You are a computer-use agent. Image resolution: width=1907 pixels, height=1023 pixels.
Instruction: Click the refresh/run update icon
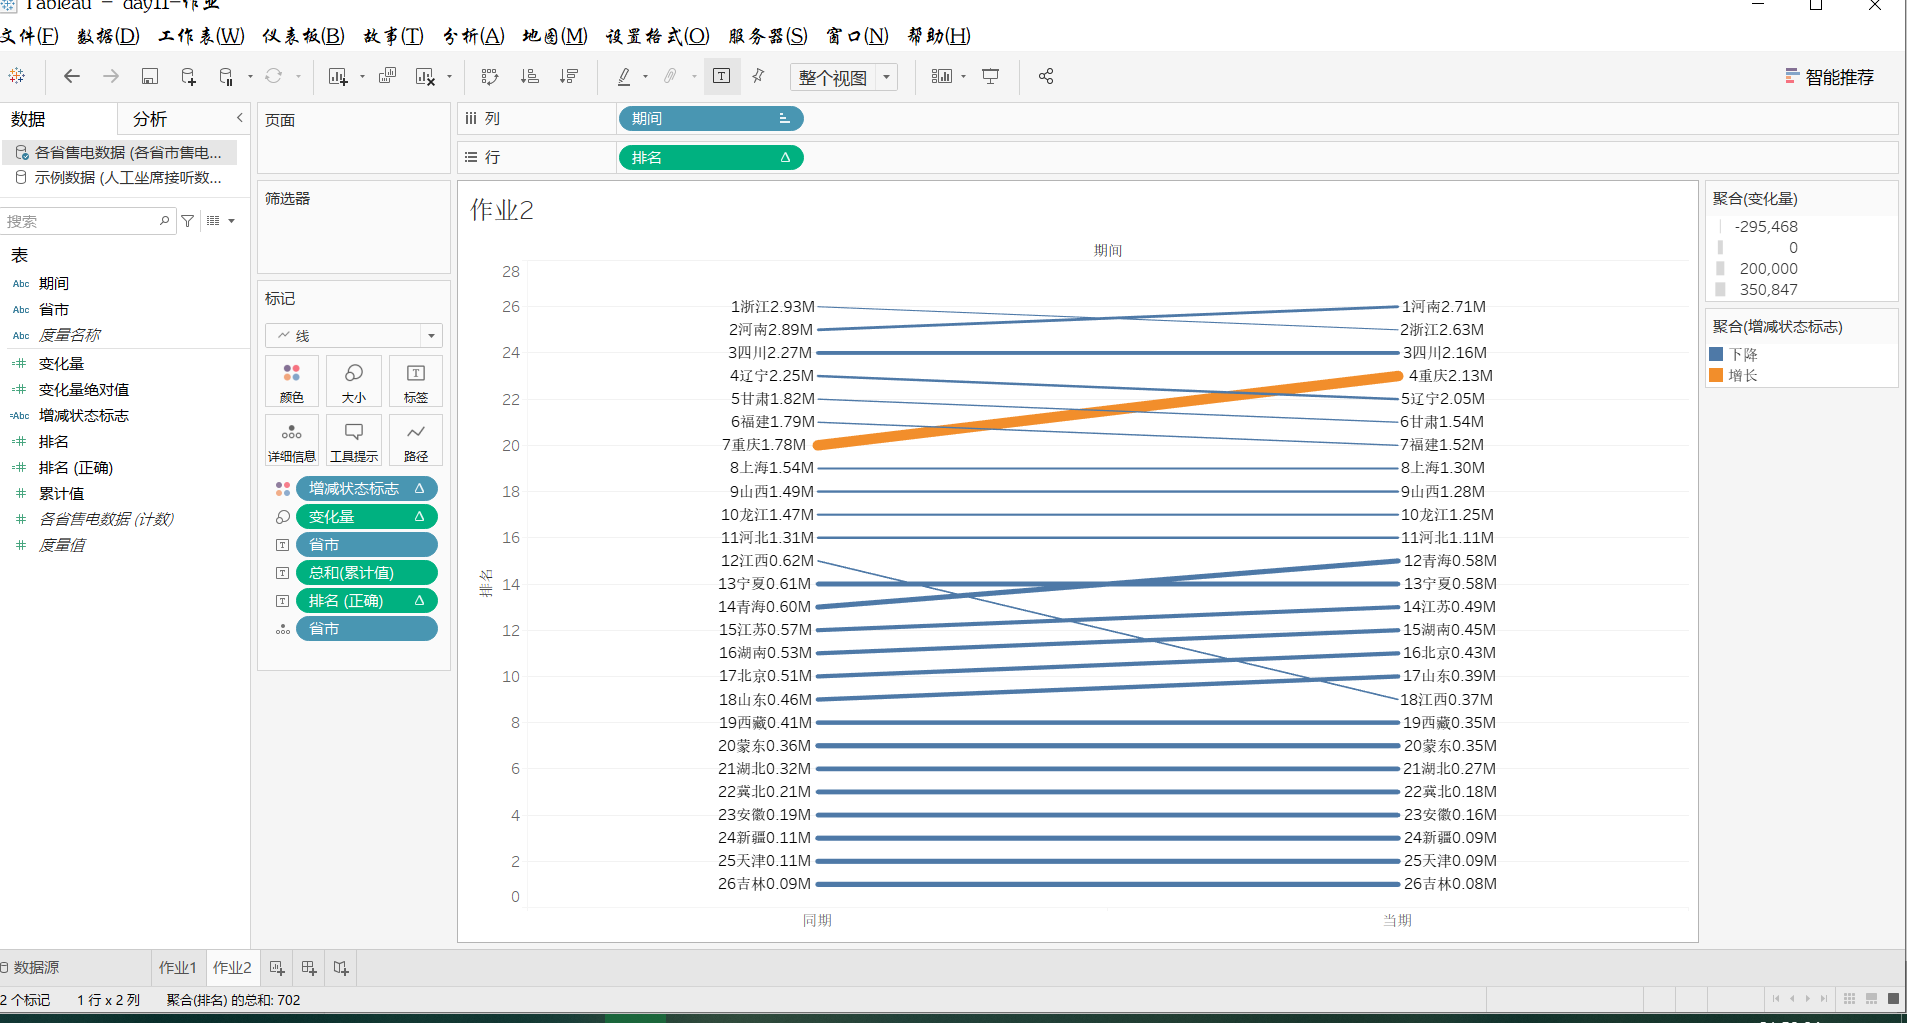[x=273, y=76]
